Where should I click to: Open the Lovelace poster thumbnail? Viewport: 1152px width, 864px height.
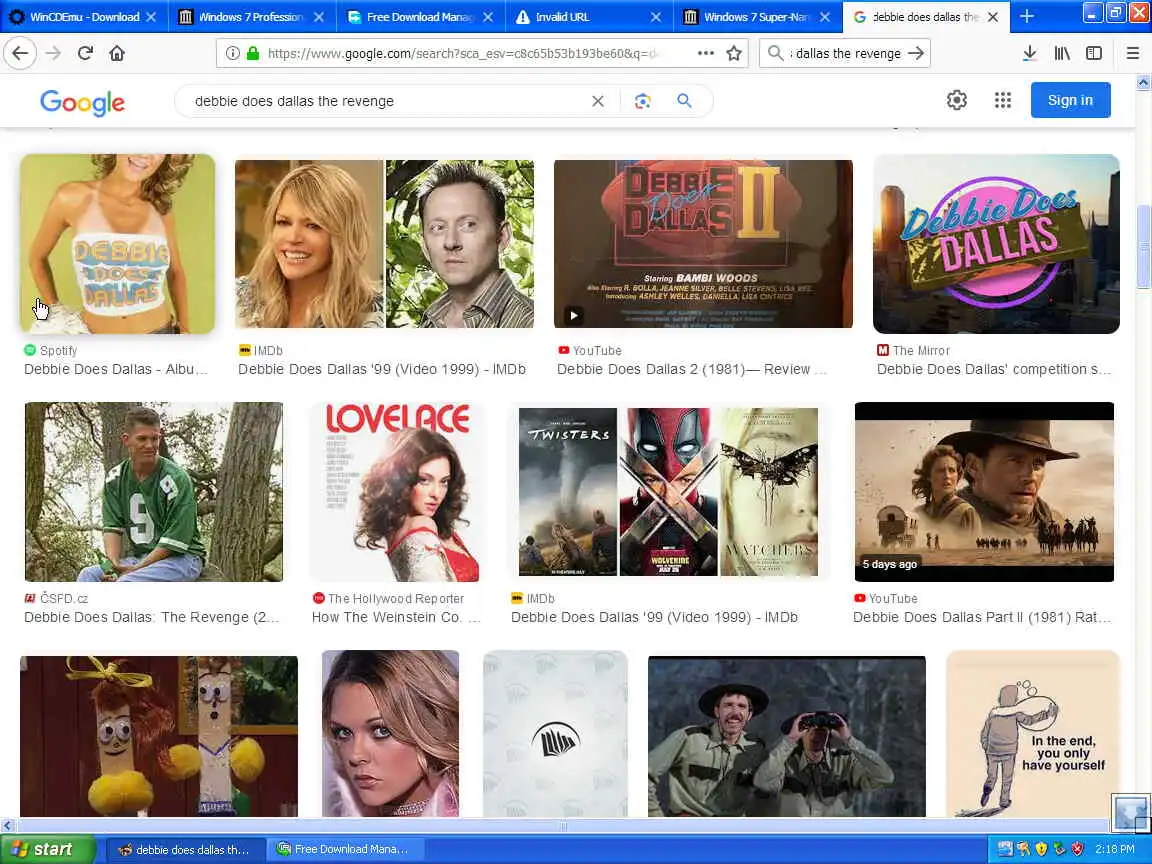pos(396,492)
